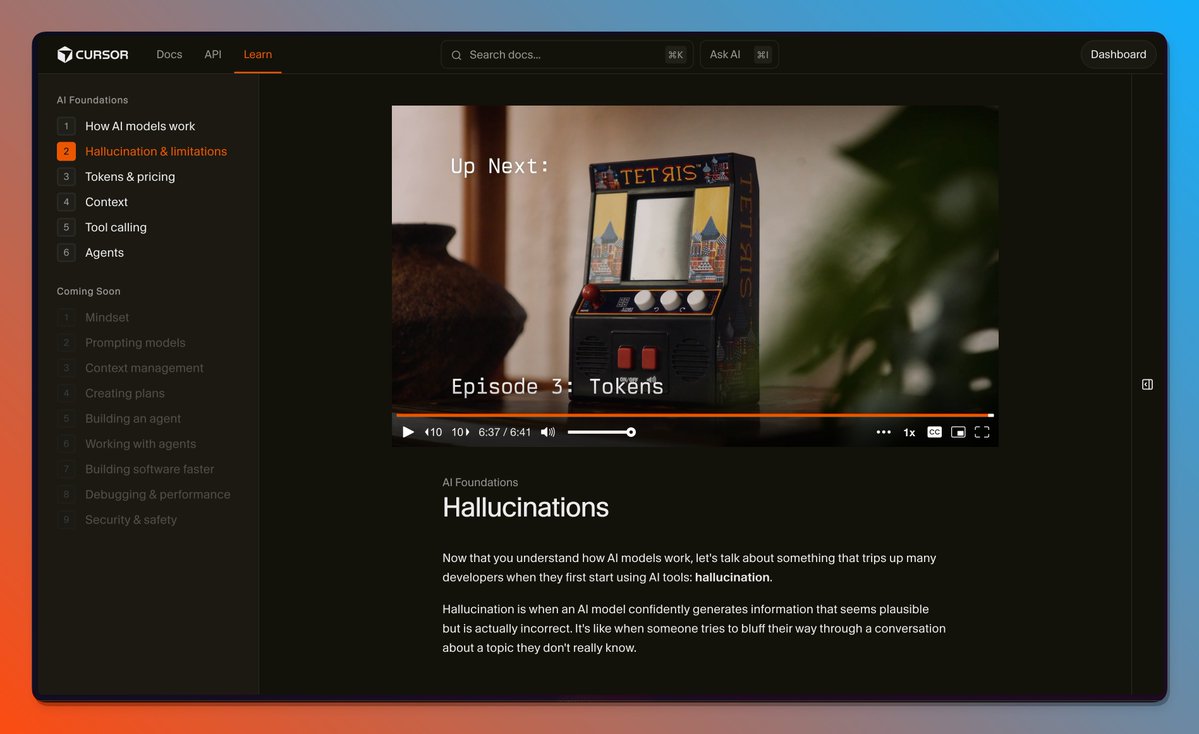Viewport: 1199px width, 734px height.
Task: Click the Hallucinations heading
Action: click(525, 508)
